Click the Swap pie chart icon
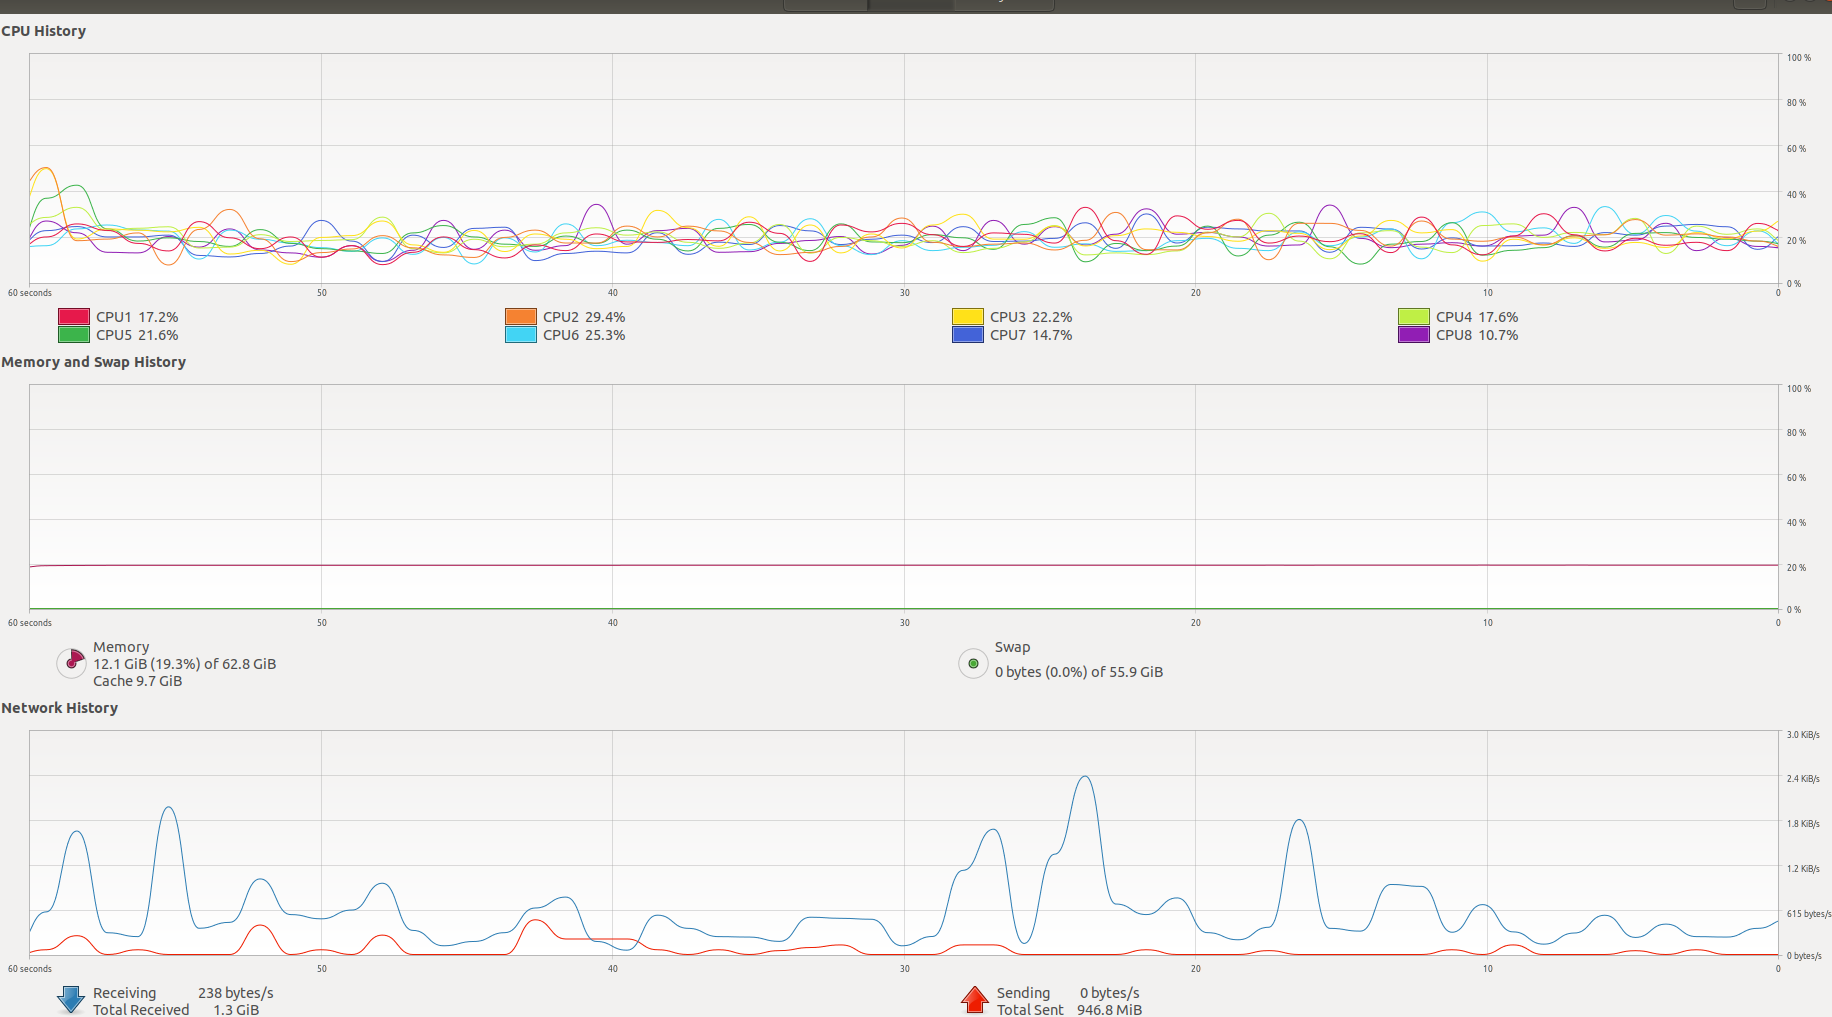Viewport: 1832px width, 1017px height. coord(973,663)
